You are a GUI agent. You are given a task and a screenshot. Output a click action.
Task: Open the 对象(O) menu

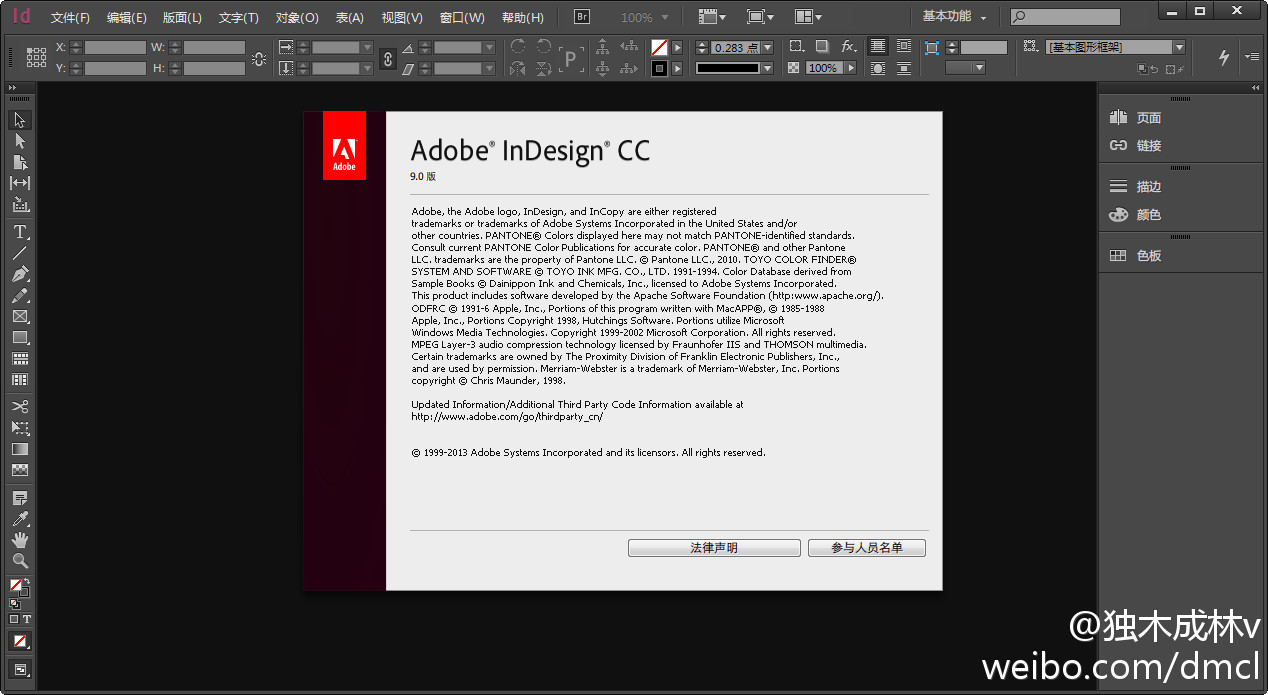point(297,18)
